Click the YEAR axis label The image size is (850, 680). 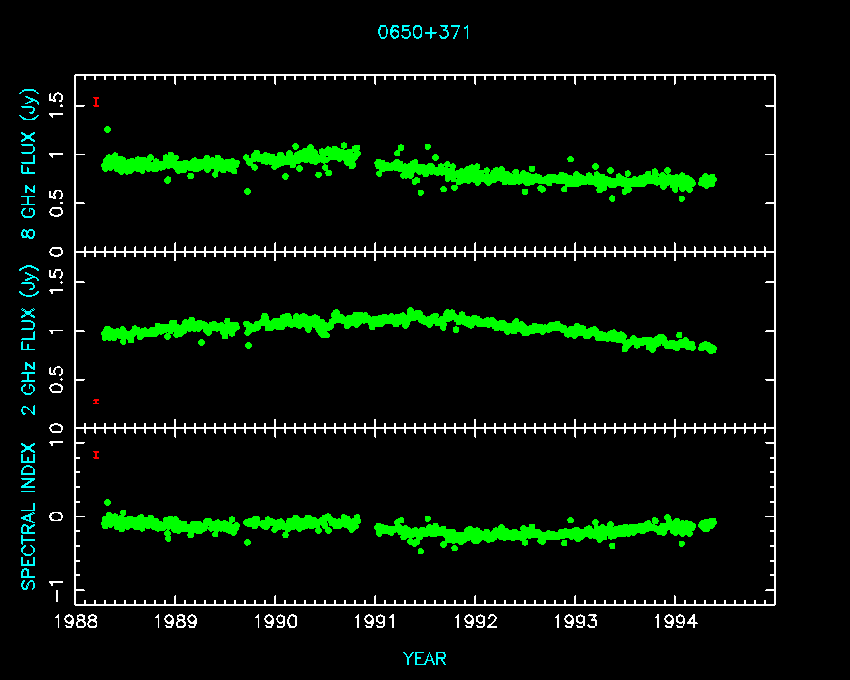coord(424,658)
